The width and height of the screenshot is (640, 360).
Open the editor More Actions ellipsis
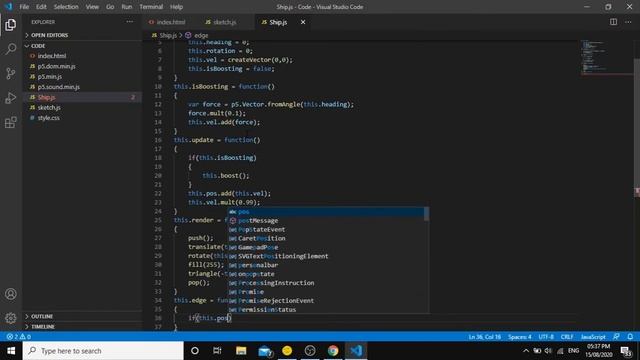(x=628, y=22)
